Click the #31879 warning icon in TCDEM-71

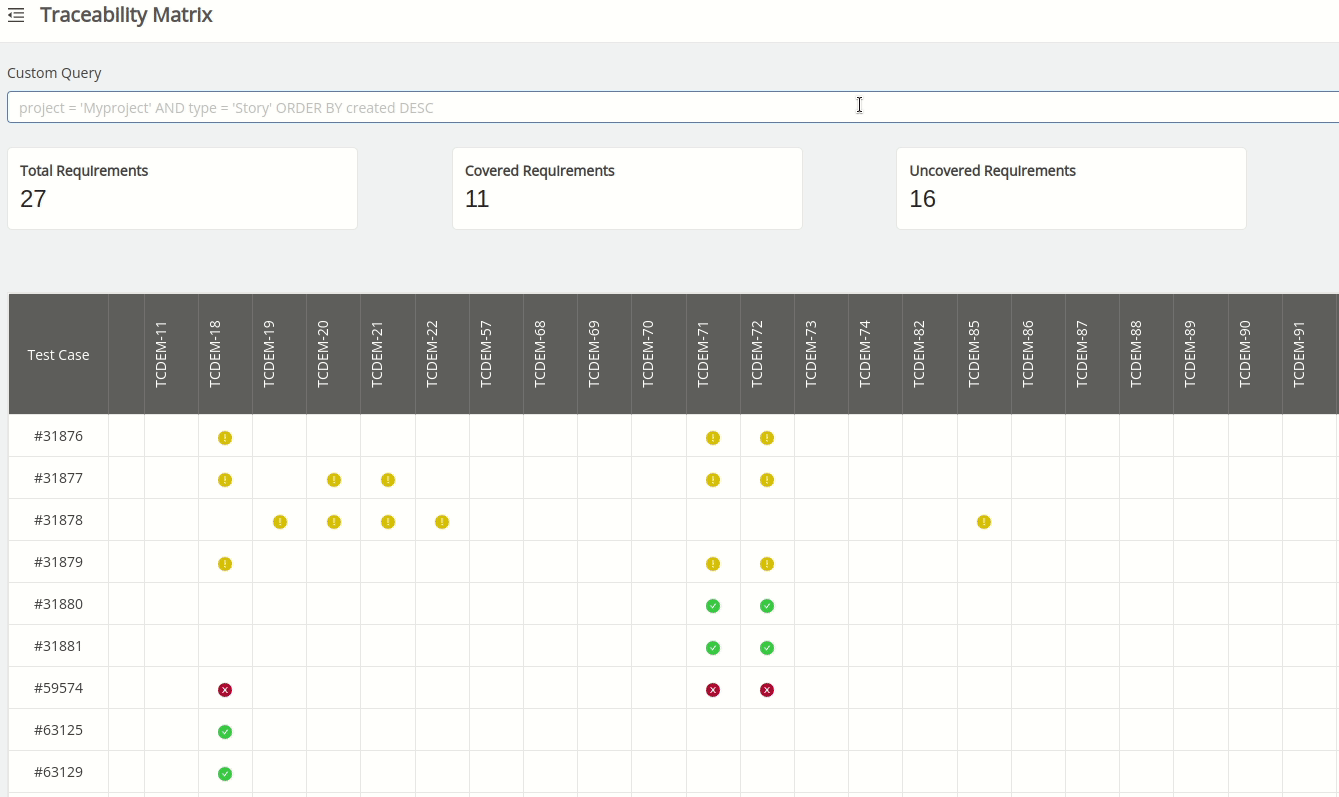click(713, 564)
